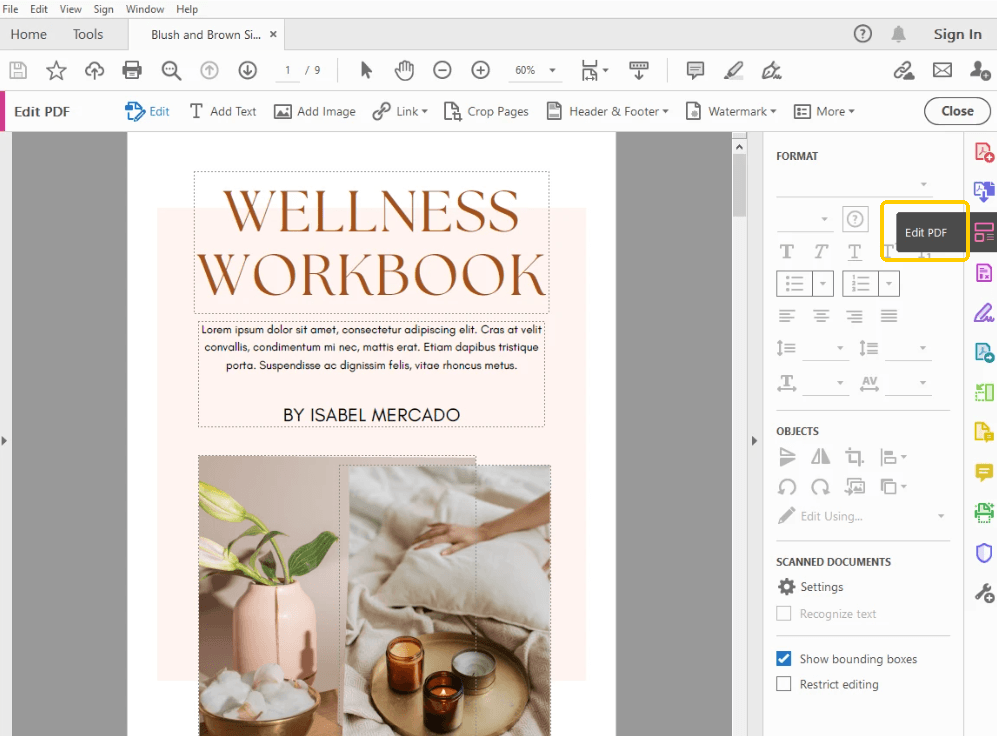This screenshot has height=736, width=997.
Task: Open the Fill & Sign sidebar icon
Action: coord(984,313)
